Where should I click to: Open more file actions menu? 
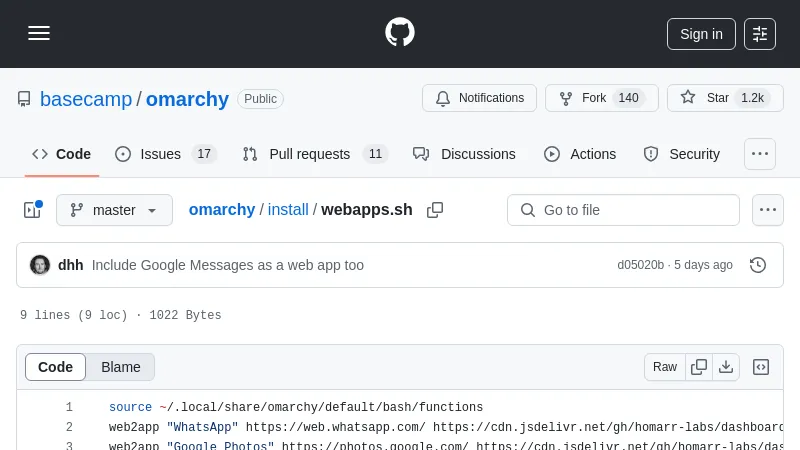(x=767, y=210)
